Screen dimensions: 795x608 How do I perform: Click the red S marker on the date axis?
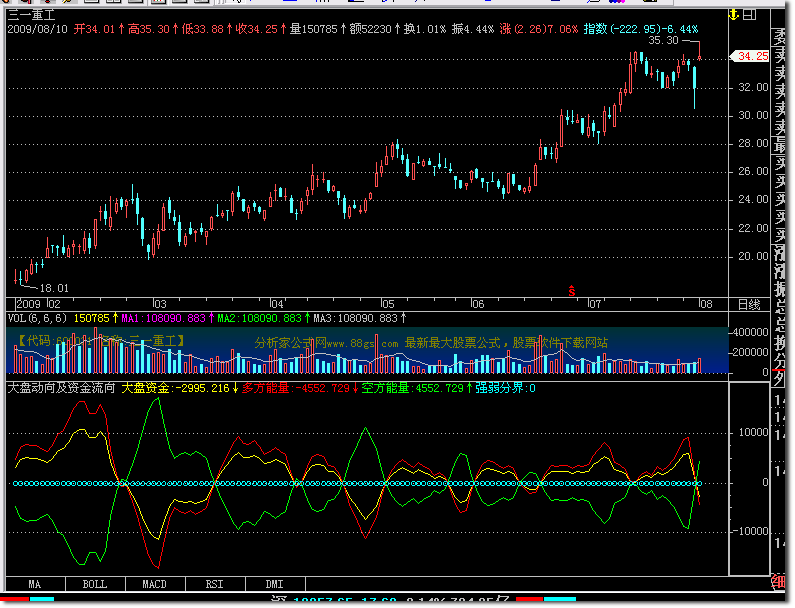(x=572, y=291)
